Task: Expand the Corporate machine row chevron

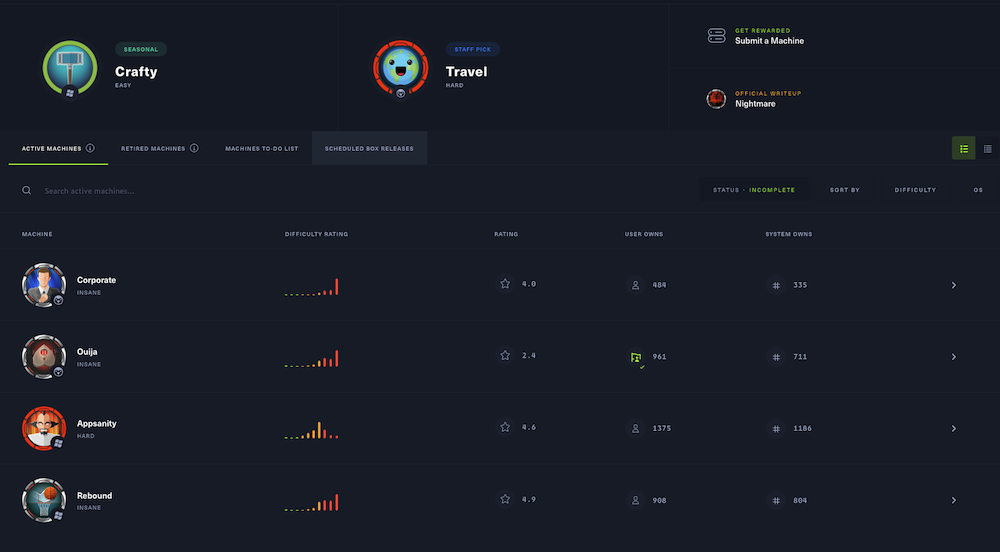Action: pyautogui.click(x=953, y=285)
